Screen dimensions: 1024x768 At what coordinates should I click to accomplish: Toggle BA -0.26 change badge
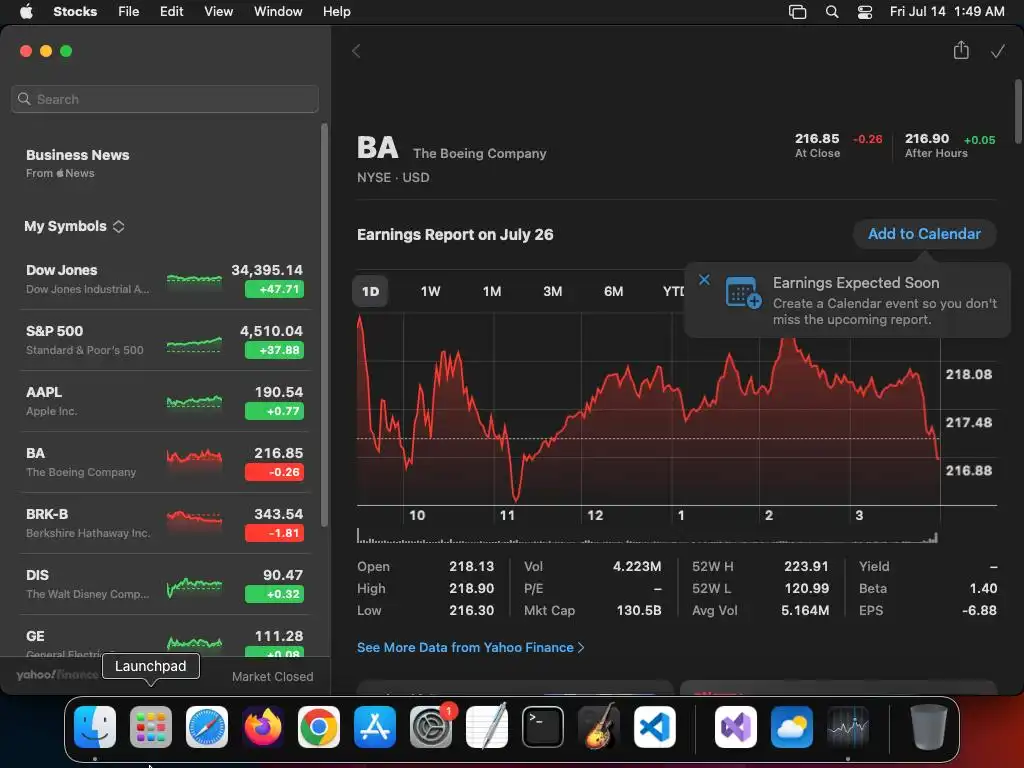(274, 472)
